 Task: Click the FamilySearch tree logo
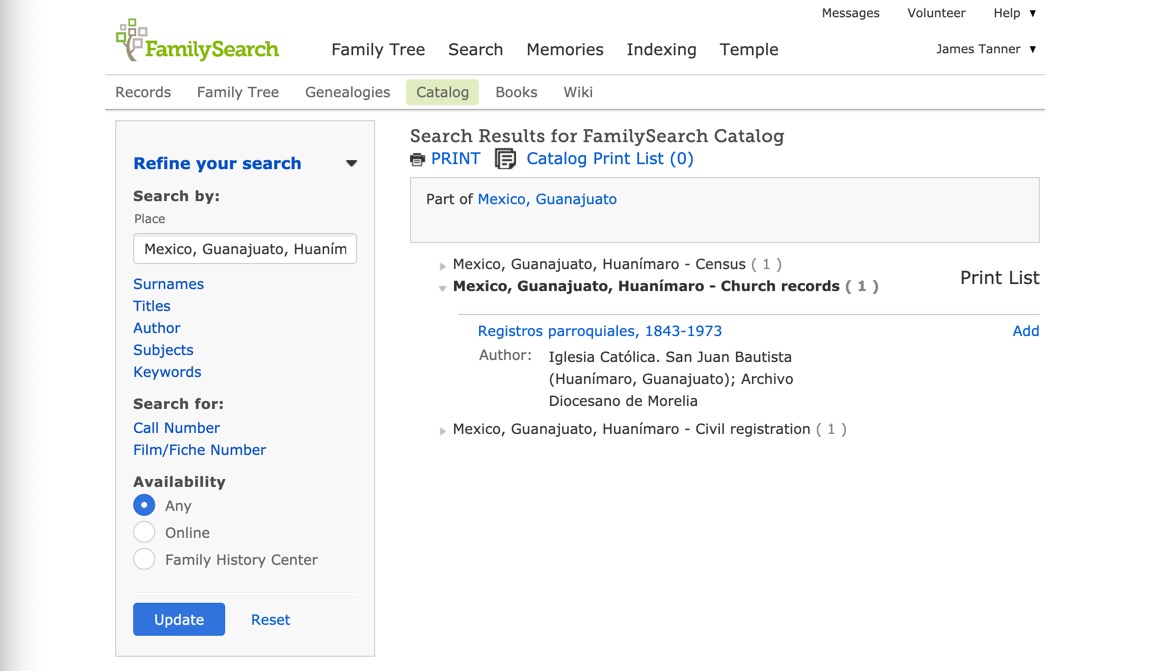[x=131, y=40]
